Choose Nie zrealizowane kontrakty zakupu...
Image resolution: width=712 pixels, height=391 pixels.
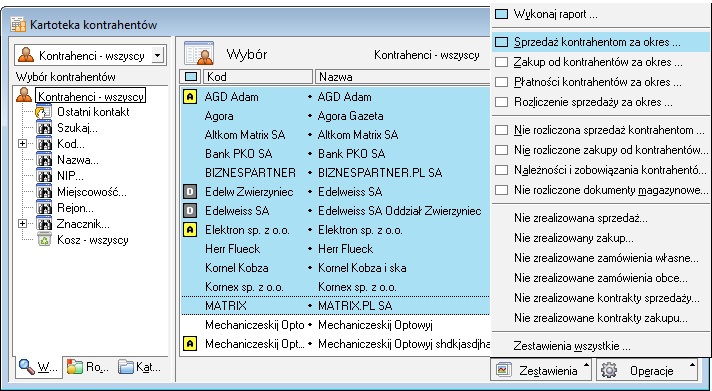(x=600, y=318)
